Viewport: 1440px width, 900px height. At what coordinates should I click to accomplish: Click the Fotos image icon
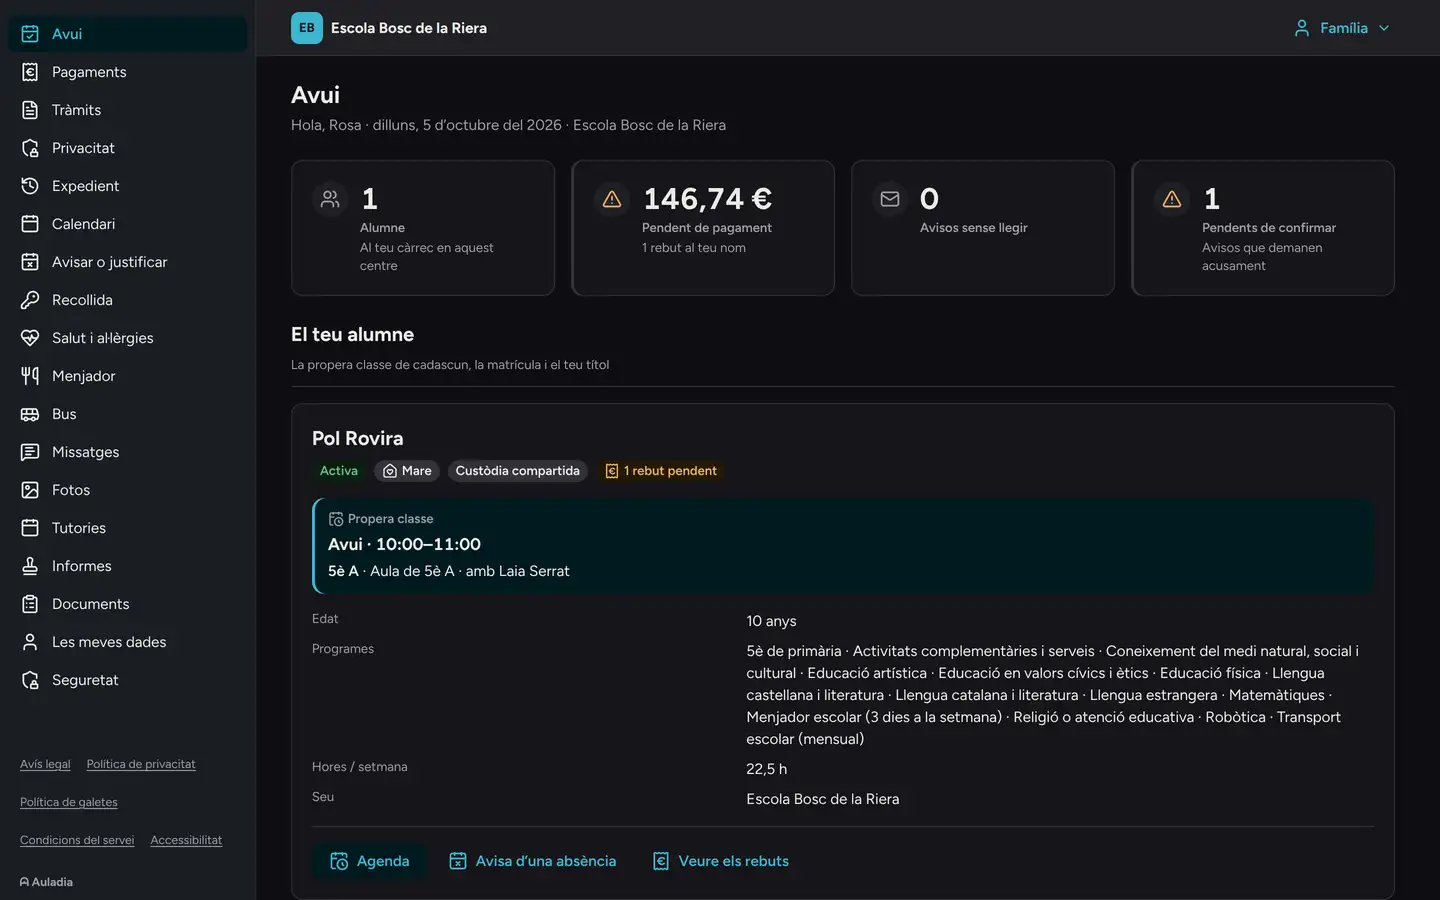coord(30,490)
